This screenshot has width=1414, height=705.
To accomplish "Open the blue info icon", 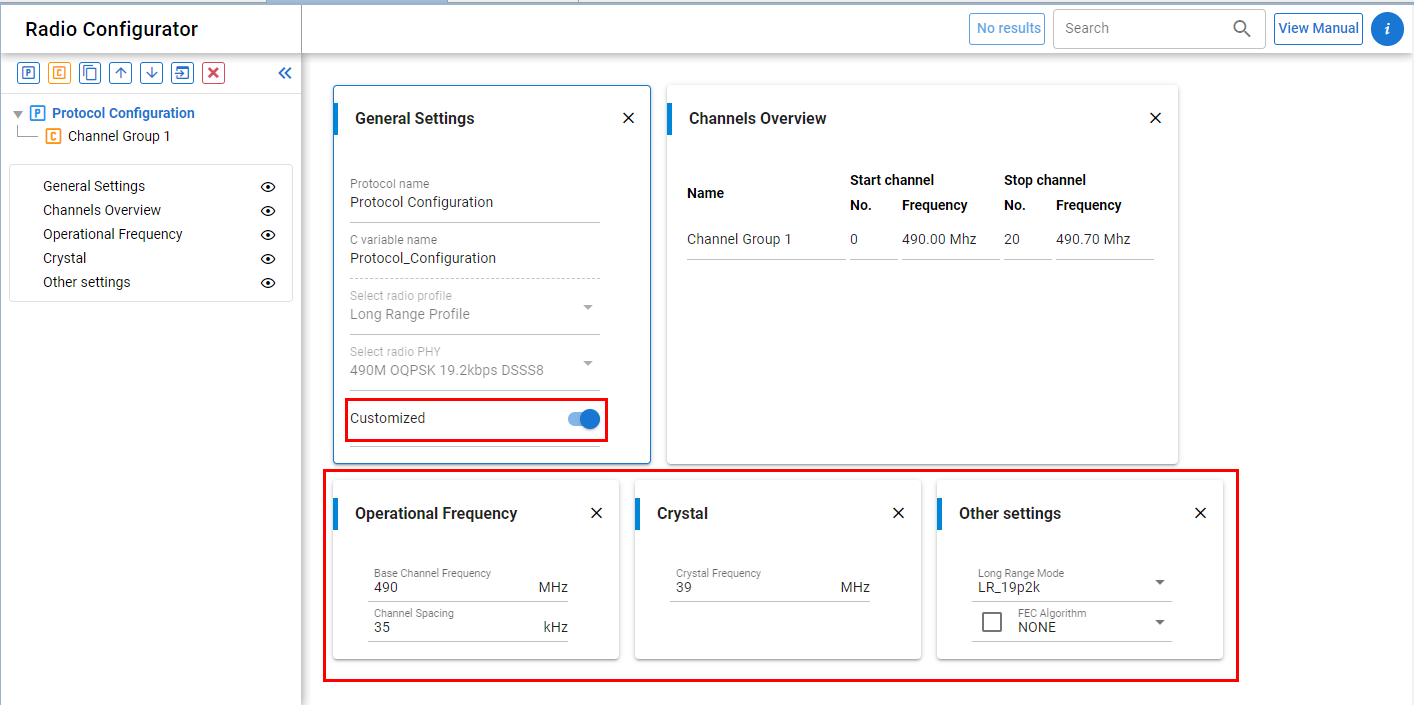I will [x=1387, y=29].
